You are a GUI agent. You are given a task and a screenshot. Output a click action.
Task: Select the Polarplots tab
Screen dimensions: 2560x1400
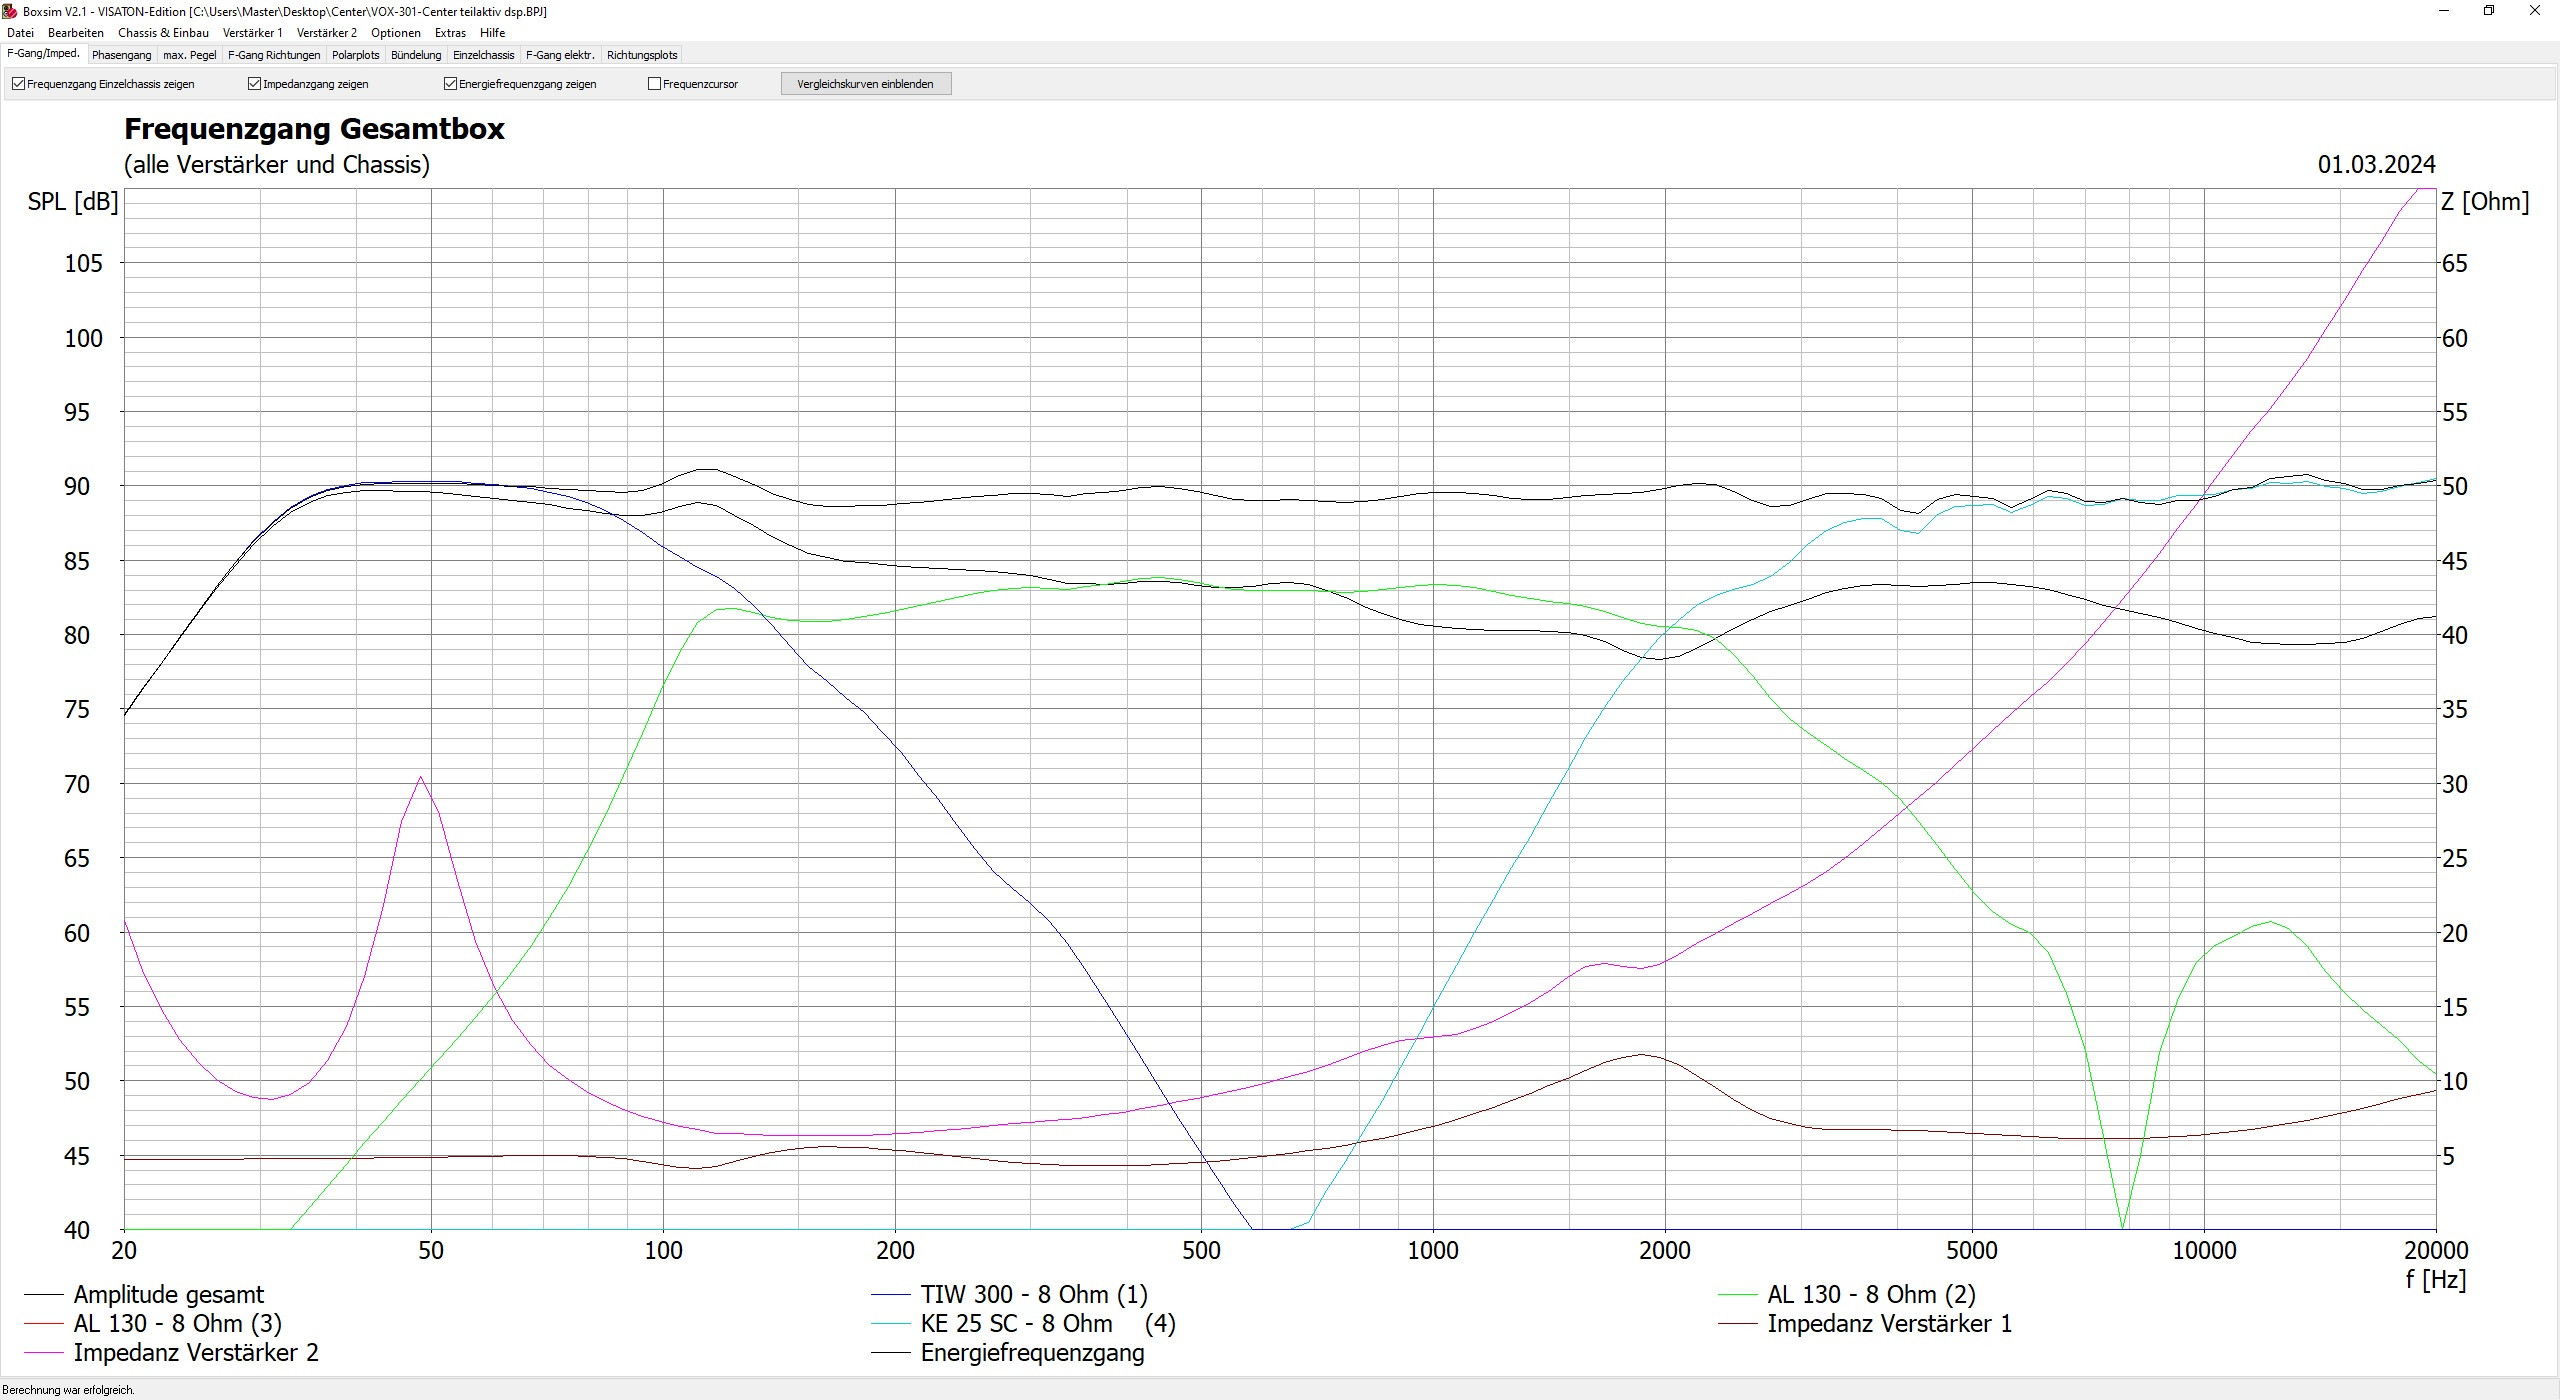click(355, 55)
